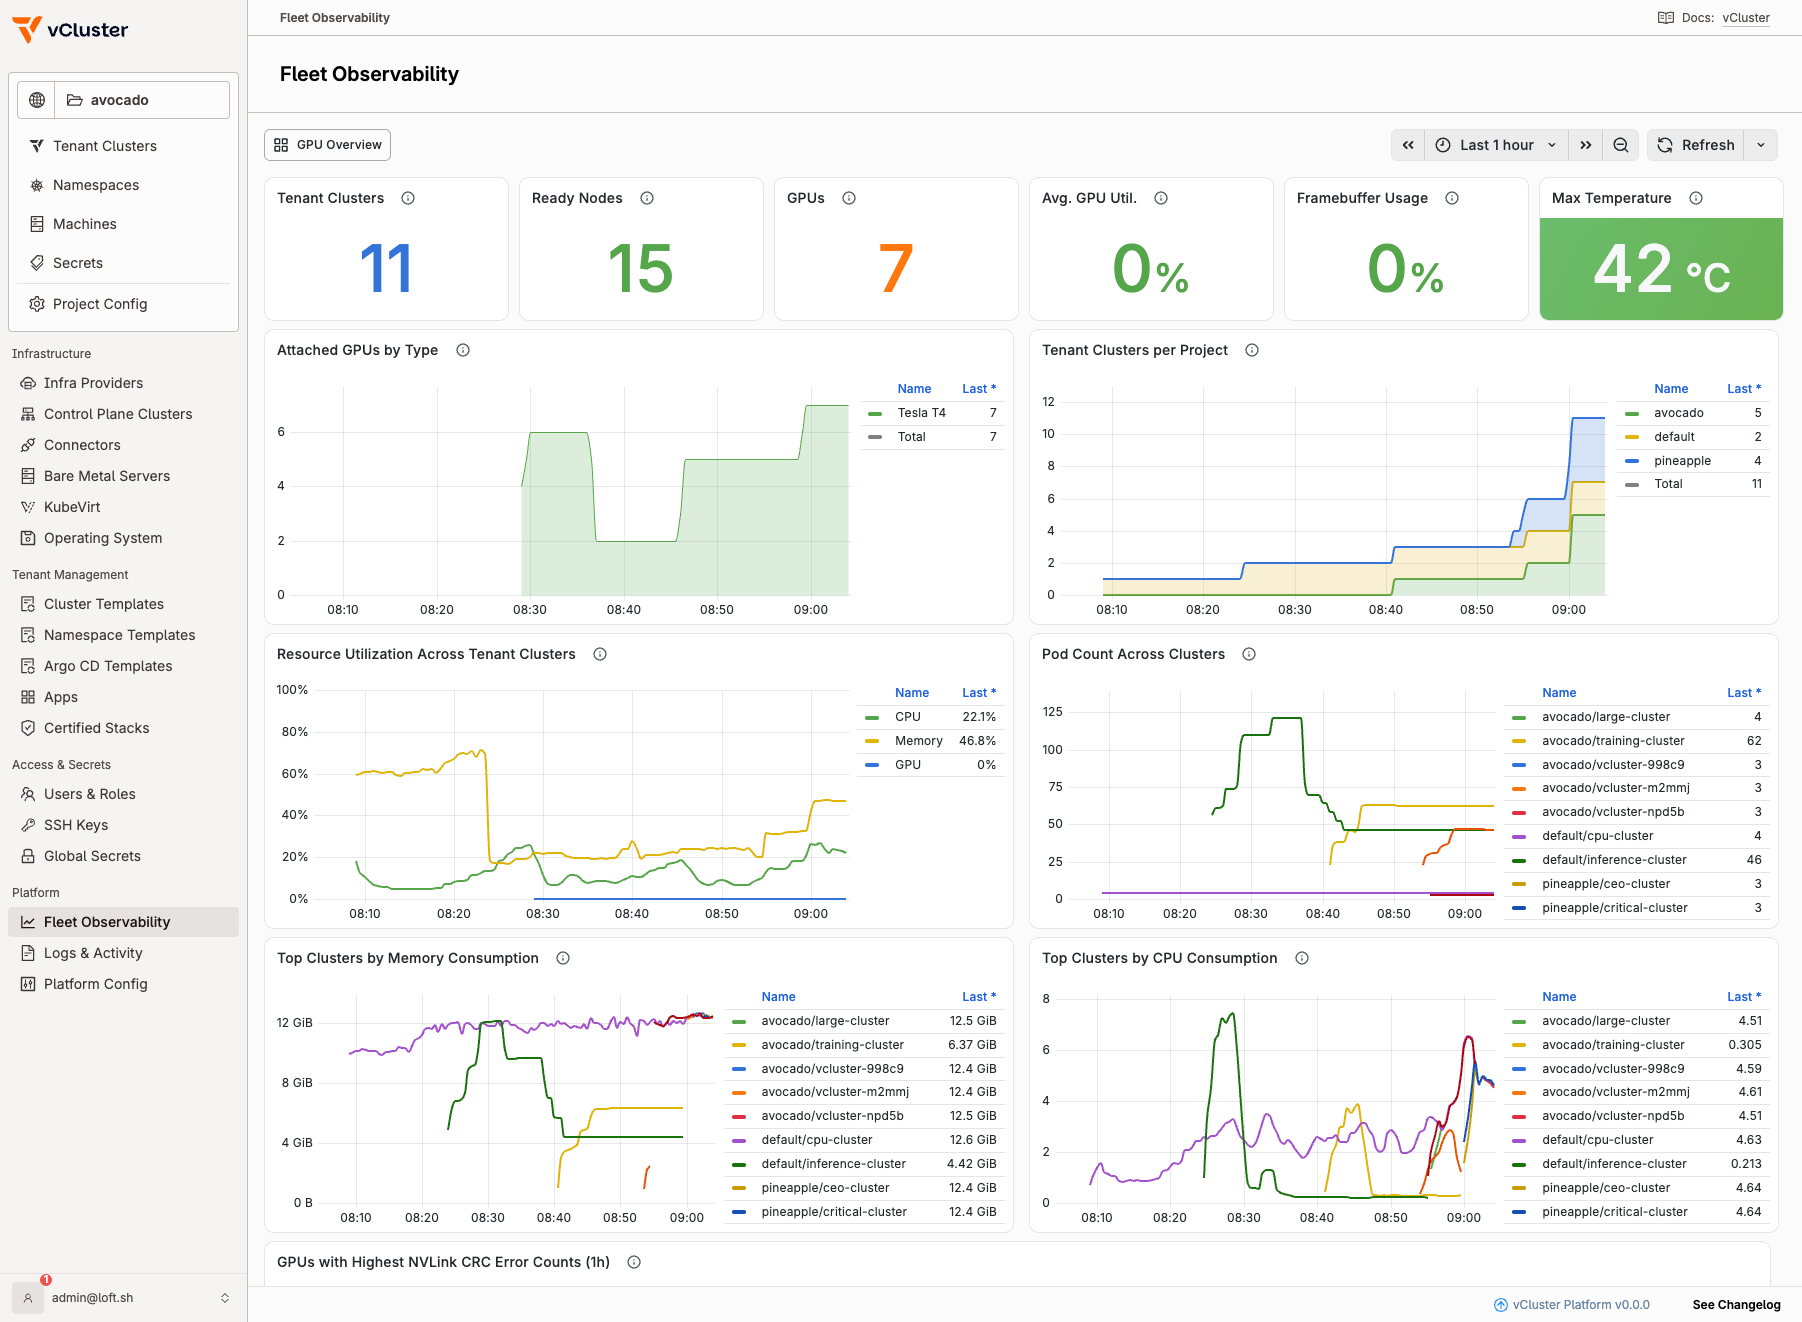Click avocado/training-cluster swatch in Pod Count legend
This screenshot has height=1322, width=1802.
point(1519,741)
